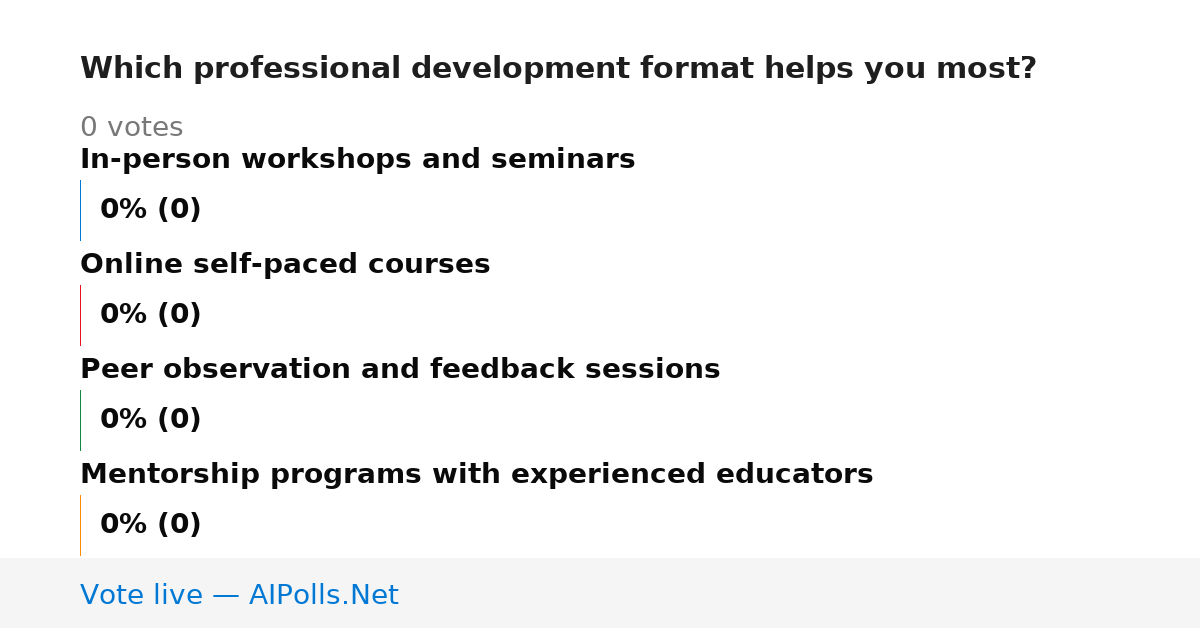1200x628 pixels.
Task: Click the poll question heading
Action: (x=558, y=69)
